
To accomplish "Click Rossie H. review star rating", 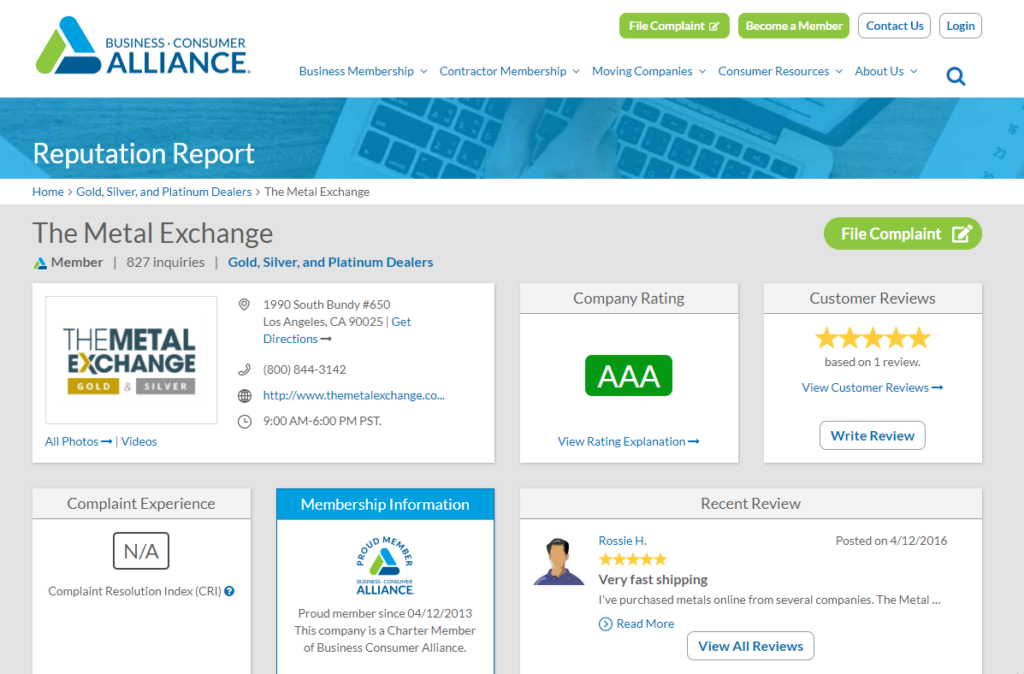I will (x=633, y=559).
